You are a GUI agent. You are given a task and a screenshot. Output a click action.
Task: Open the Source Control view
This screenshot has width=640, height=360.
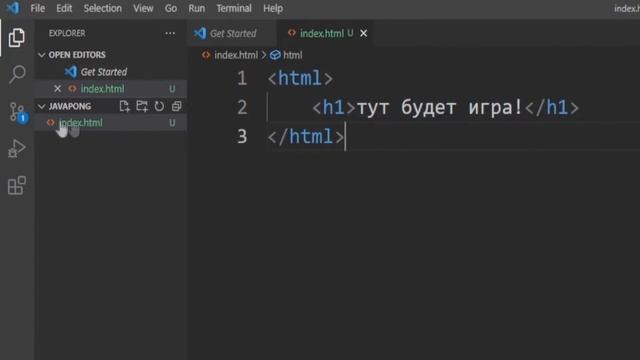[x=17, y=112]
